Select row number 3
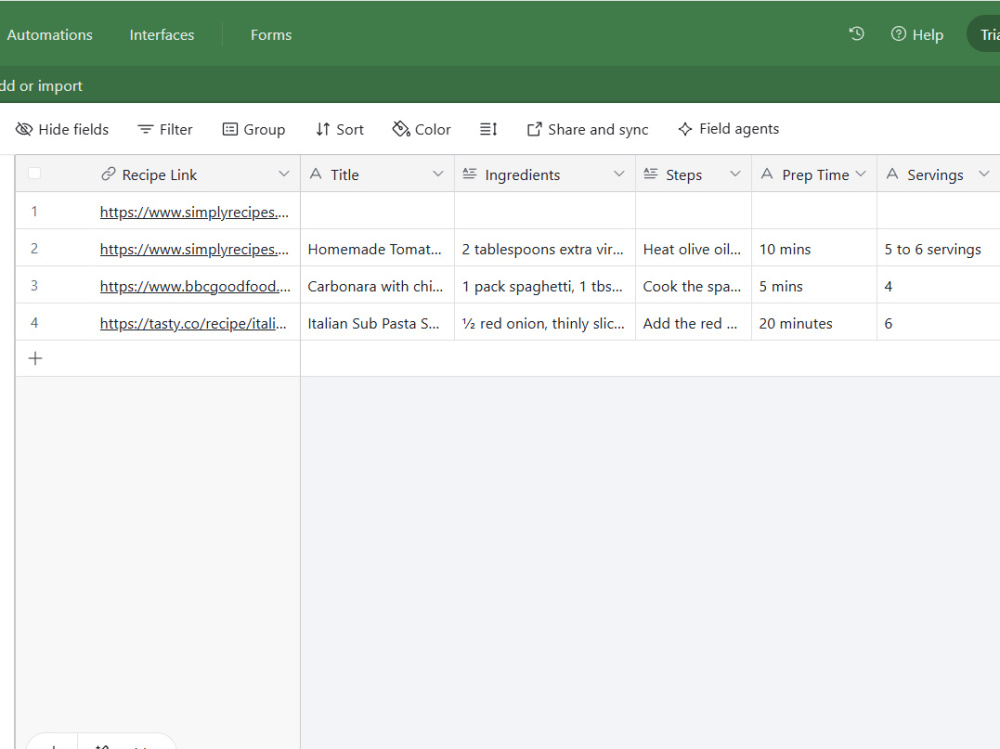 coord(34,285)
